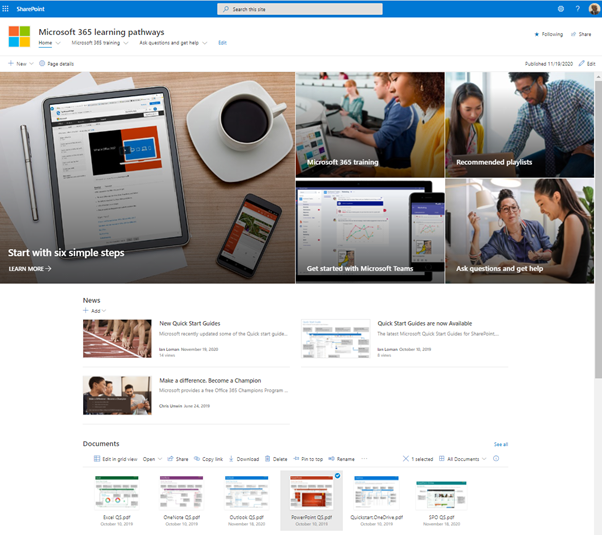Screen dimensions: 602x535
Task: Expand the News Add dropdown chevron
Action: (x=104, y=311)
